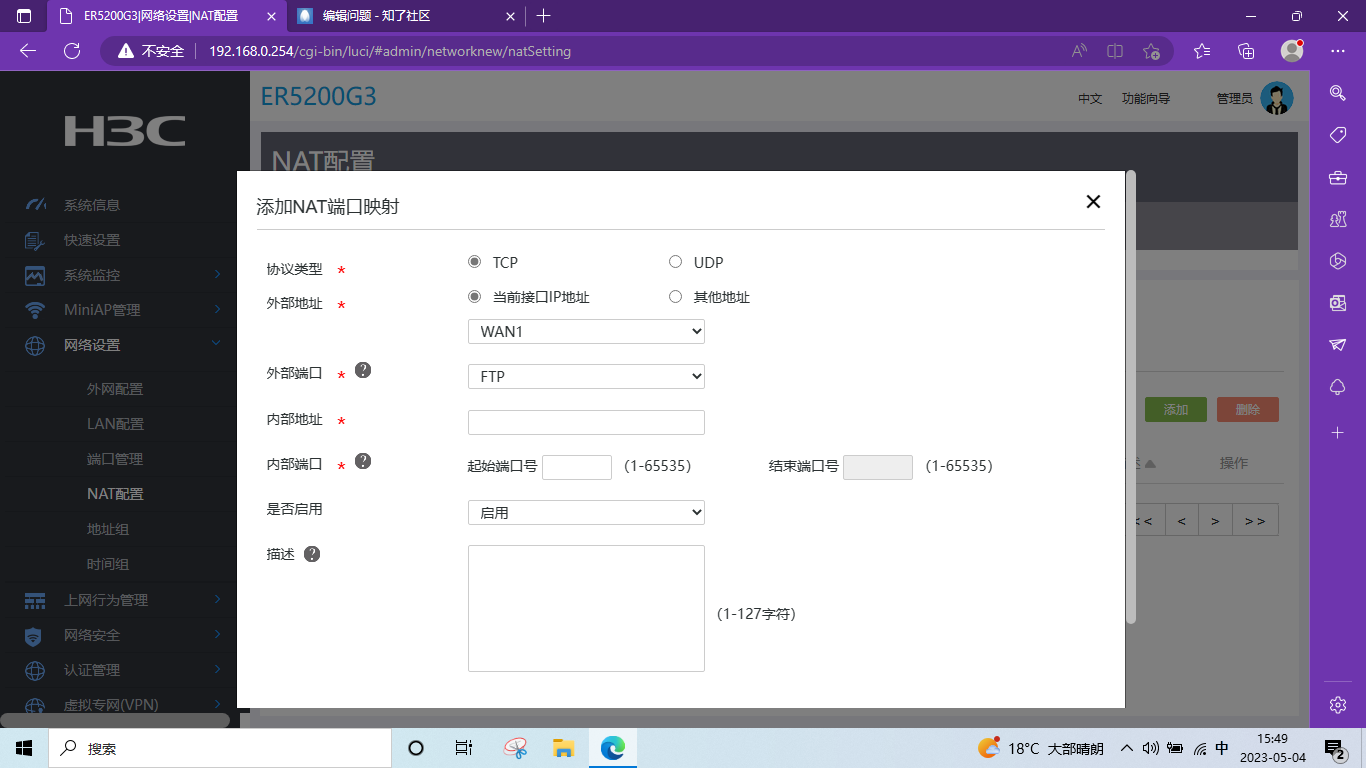
Task: Open a new browser tab
Action: (544, 16)
